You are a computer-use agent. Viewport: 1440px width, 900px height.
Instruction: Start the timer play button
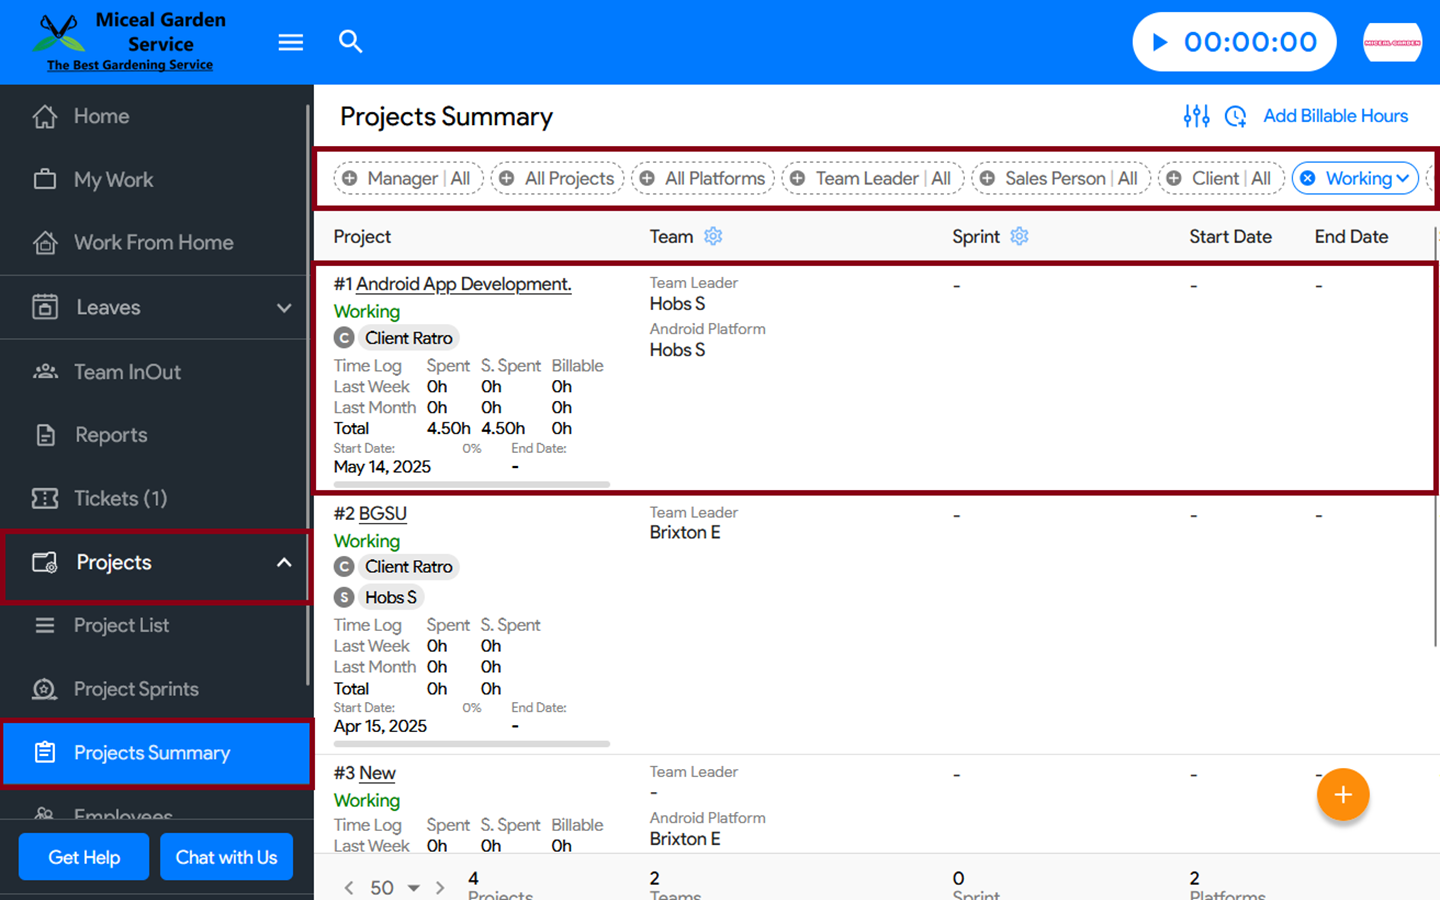[1160, 42]
